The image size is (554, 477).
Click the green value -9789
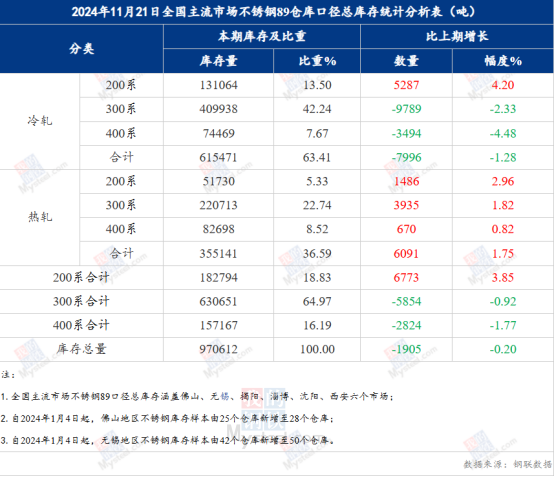(406, 109)
